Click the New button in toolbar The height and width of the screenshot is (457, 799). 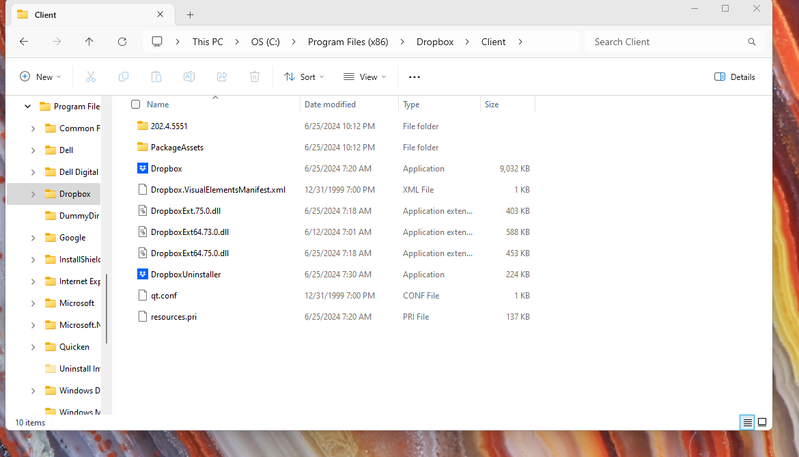click(x=40, y=77)
